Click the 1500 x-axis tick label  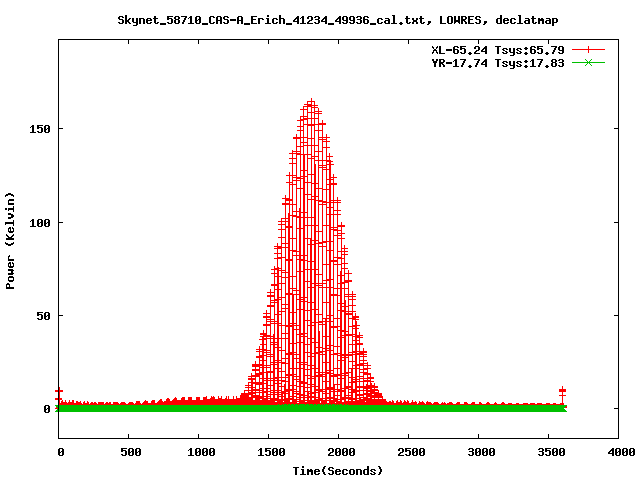(x=271, y=452)
